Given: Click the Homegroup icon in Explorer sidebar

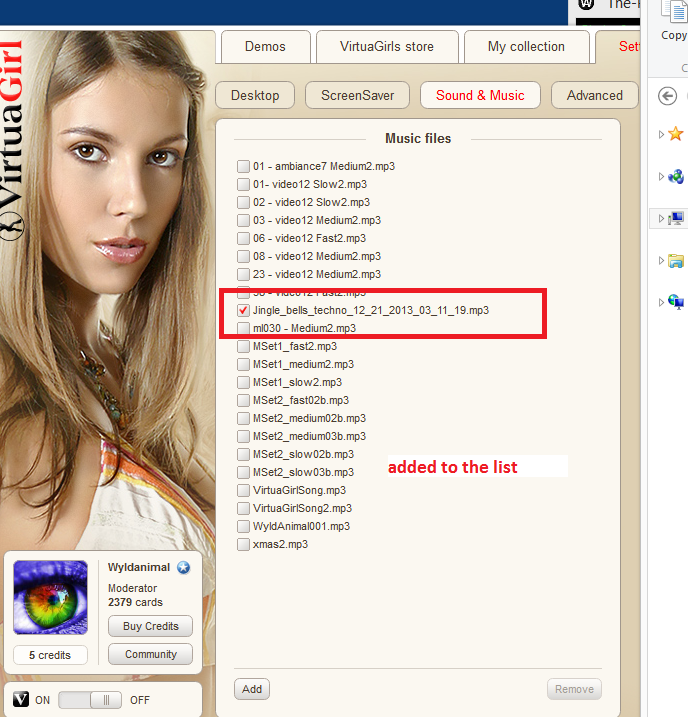Looking at the screenshot, I should click(x=676, y=177).
